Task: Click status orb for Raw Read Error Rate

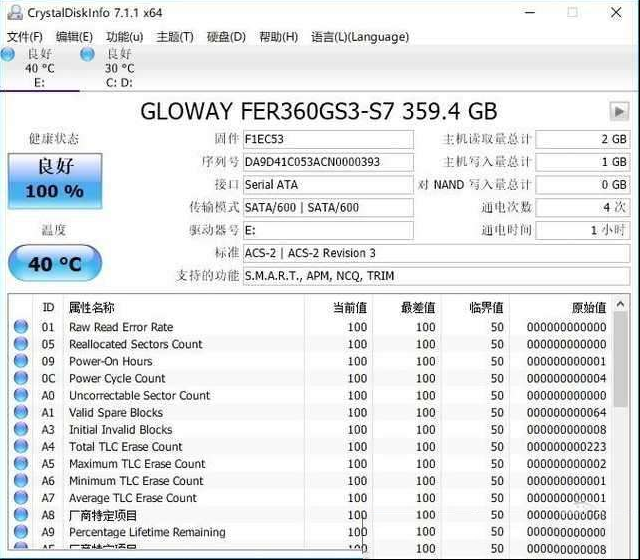Action: point(21,327)
